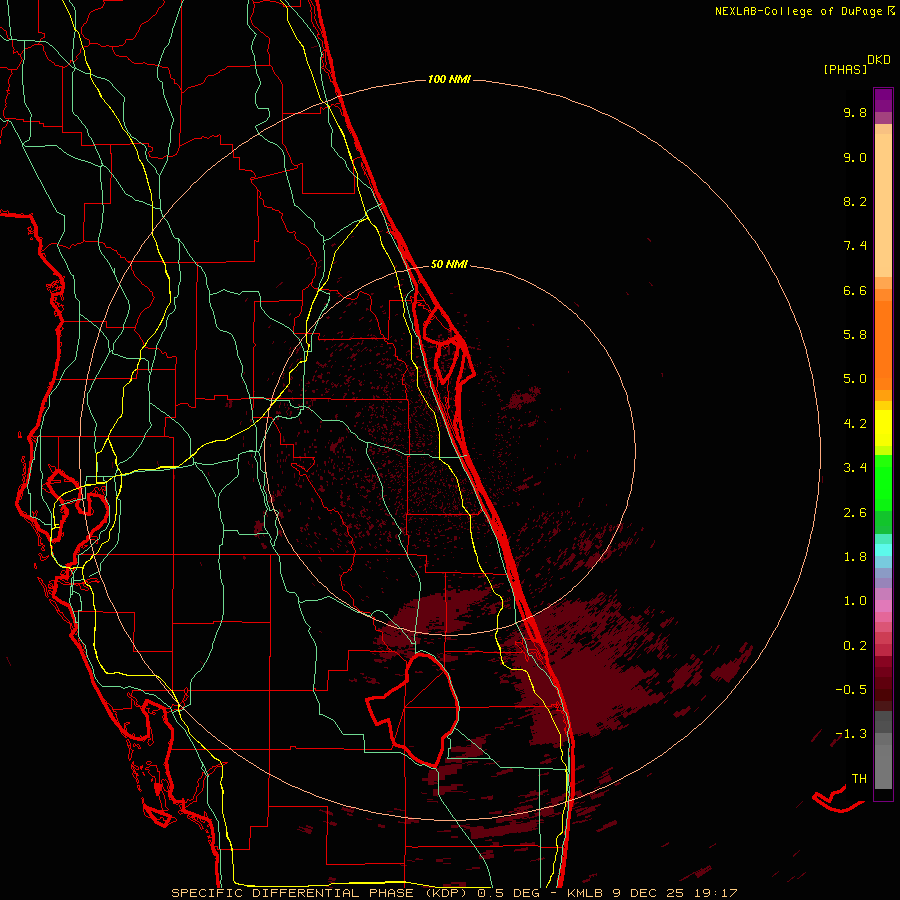900x900 pixels.
Task: Click the bright green swatch on the color bar
Action: (883, 482)
